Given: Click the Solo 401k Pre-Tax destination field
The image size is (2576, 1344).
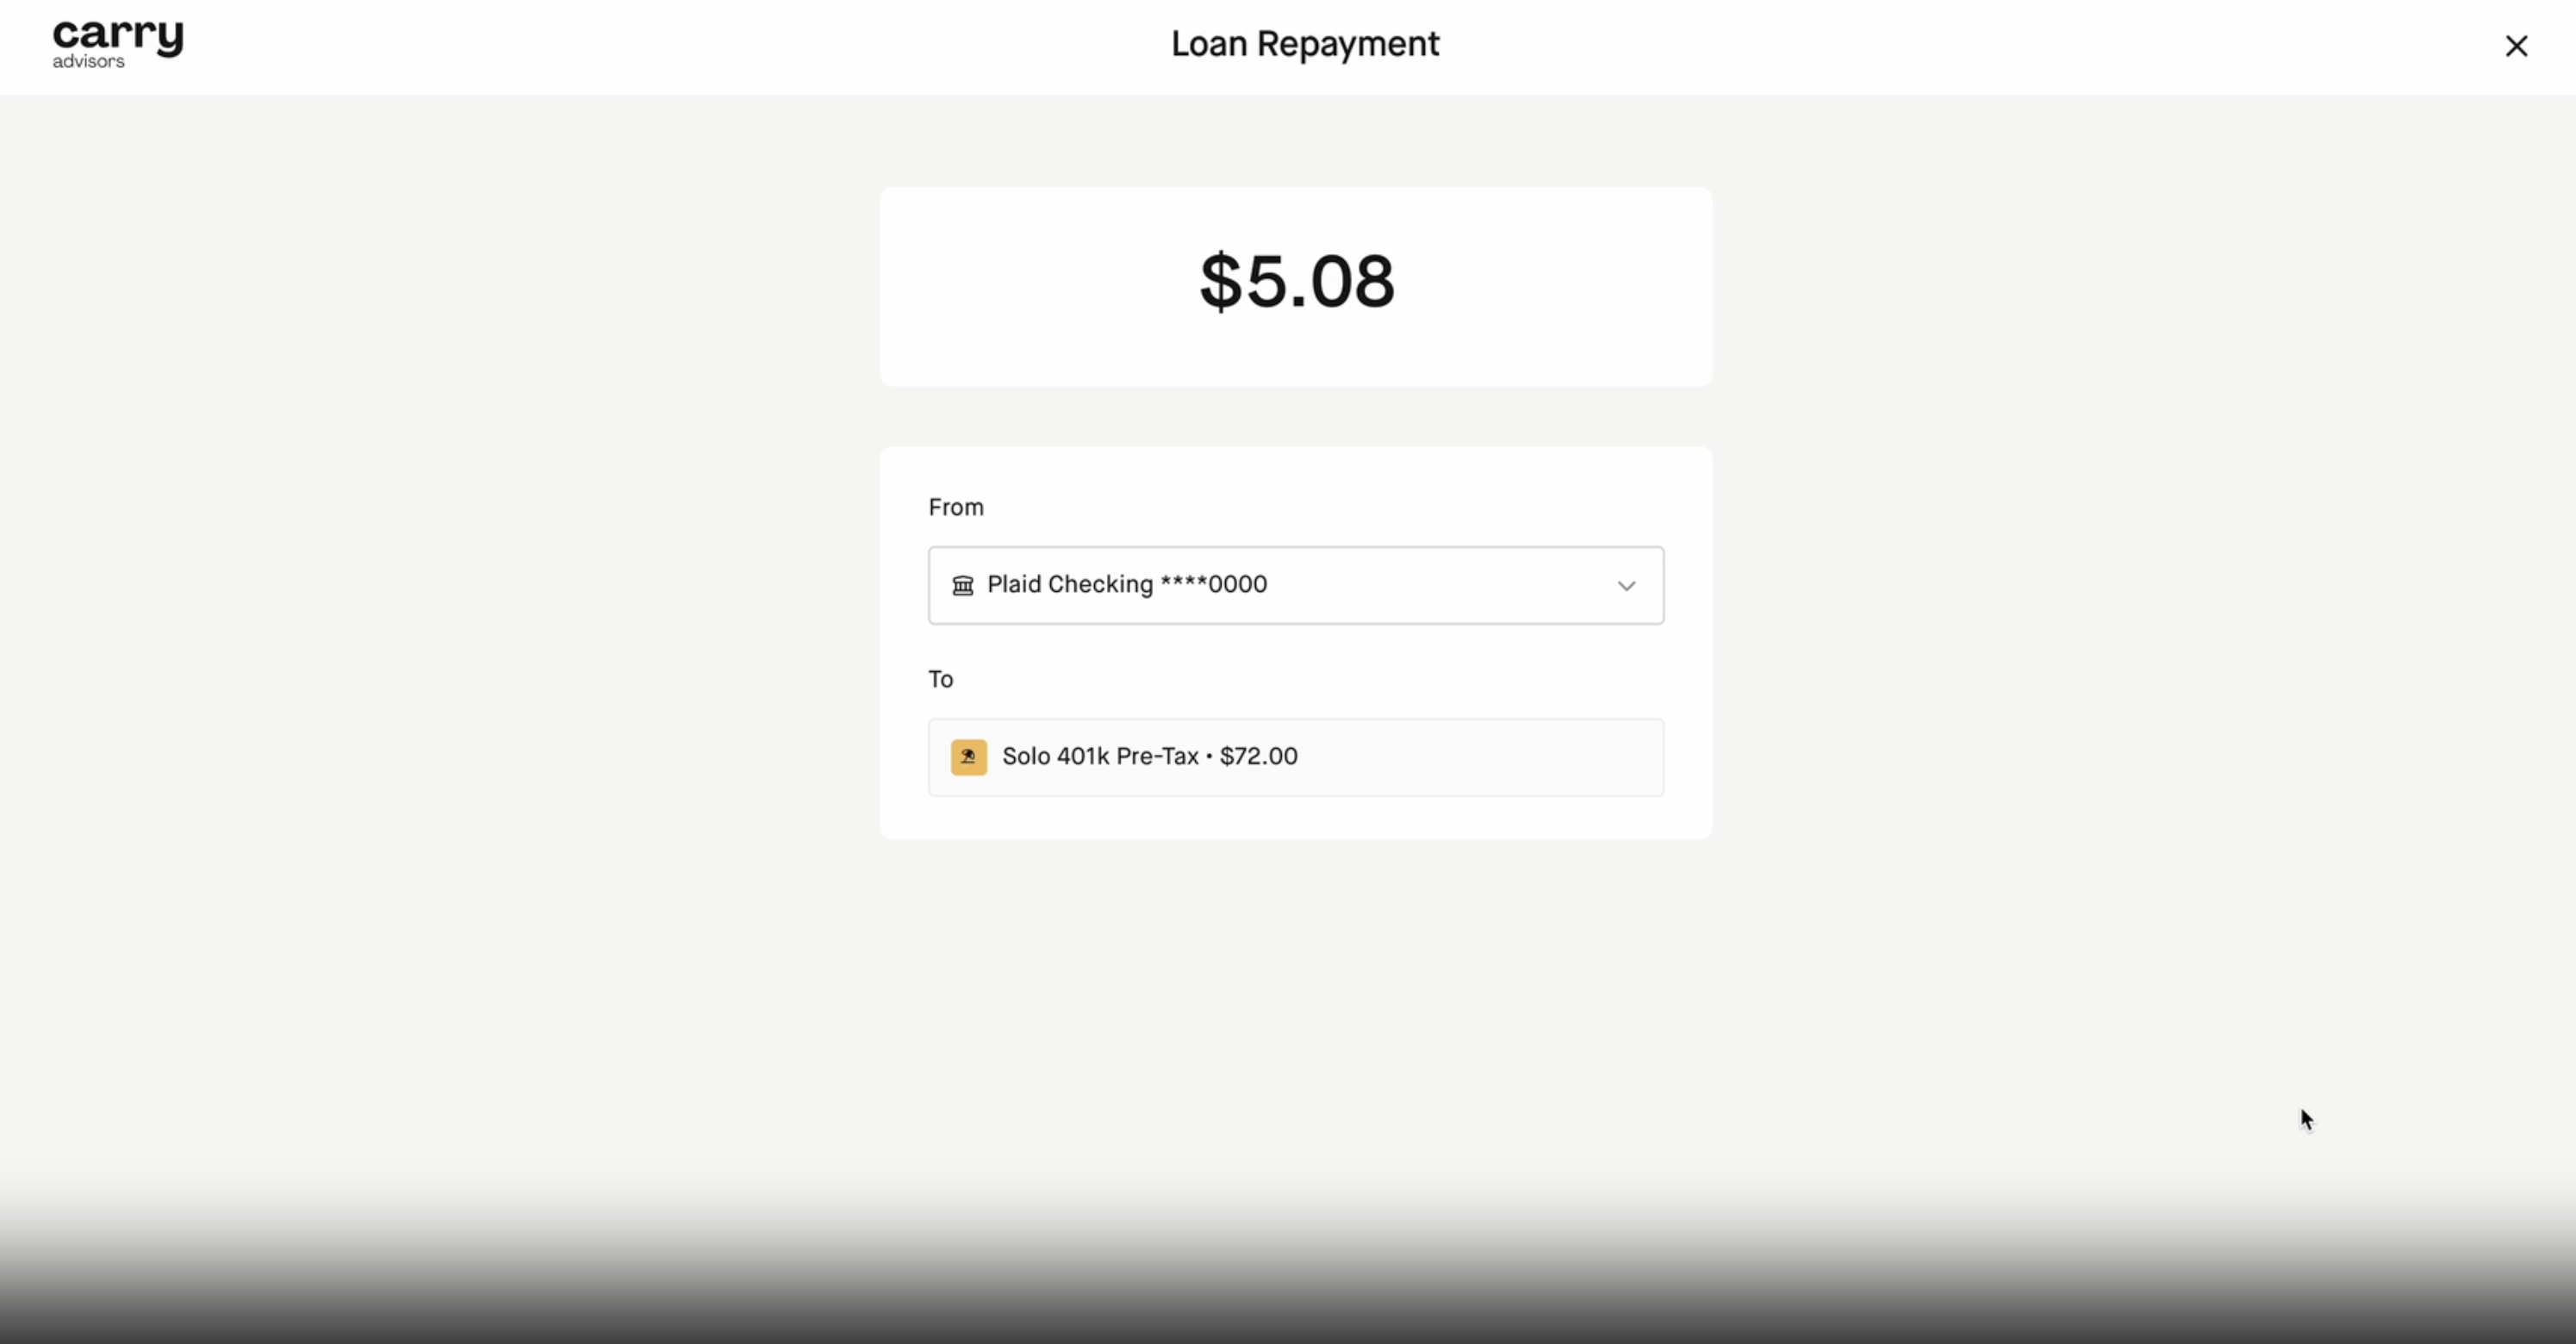Looking at the screenshot, I should tap(1296, 757).
